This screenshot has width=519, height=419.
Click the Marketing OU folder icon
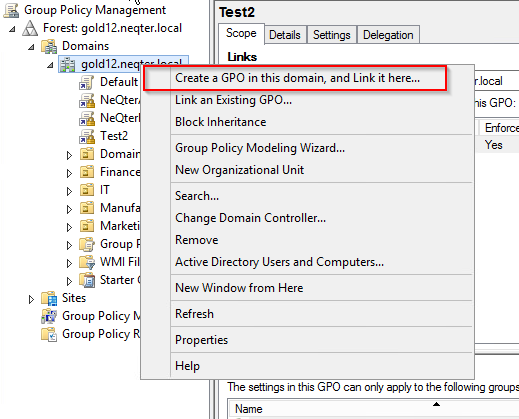87,226
